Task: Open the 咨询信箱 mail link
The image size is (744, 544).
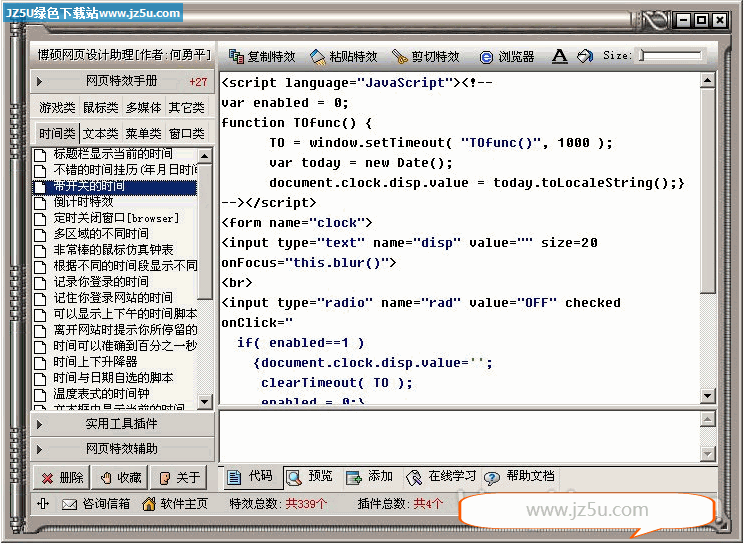Action: pyautogui.click(x=96, y=504)
